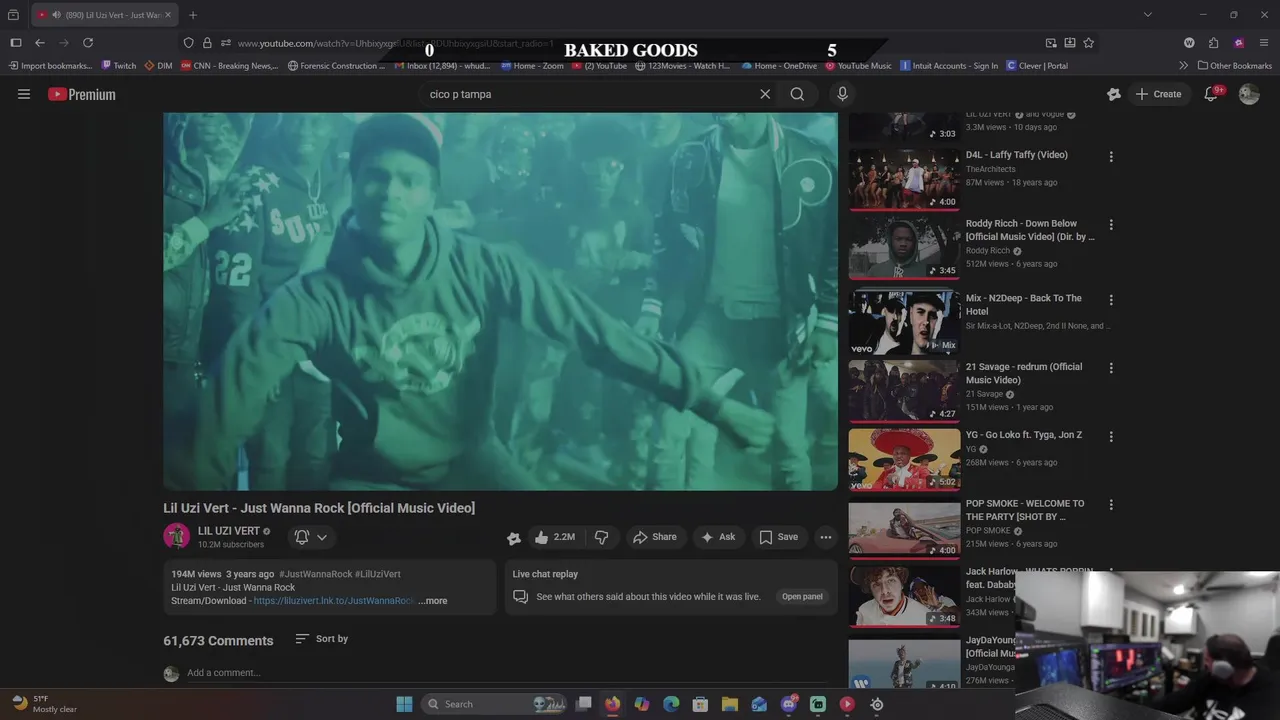The height and width of the screenshot is (720, 1280).
Task: Reload the page with refresh icon
Action: point(88,43)
